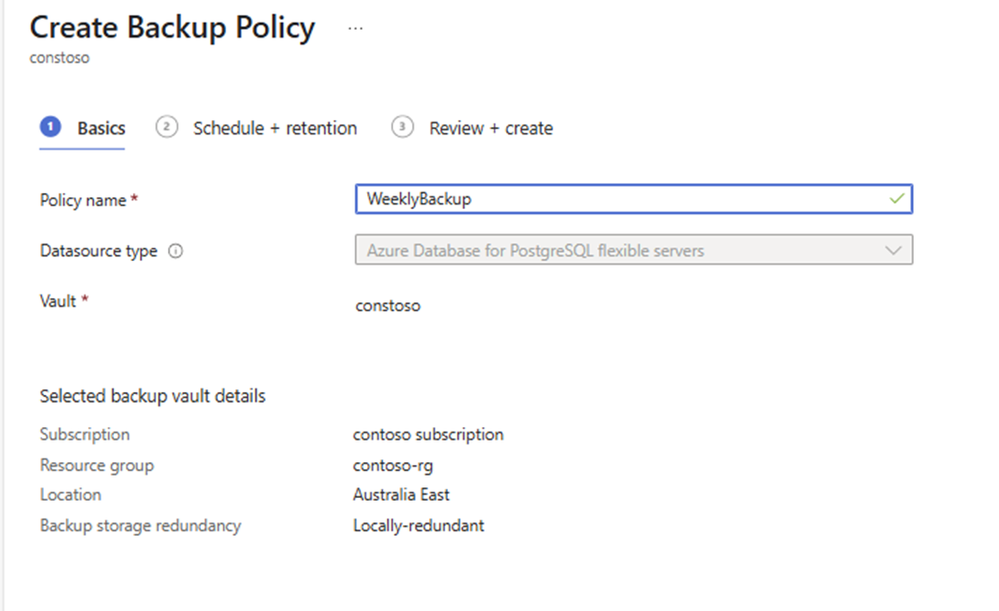Click the Datasource type dropdown chevron
The width and height of the screenshot is (999, 611).
tap(893, 250)
